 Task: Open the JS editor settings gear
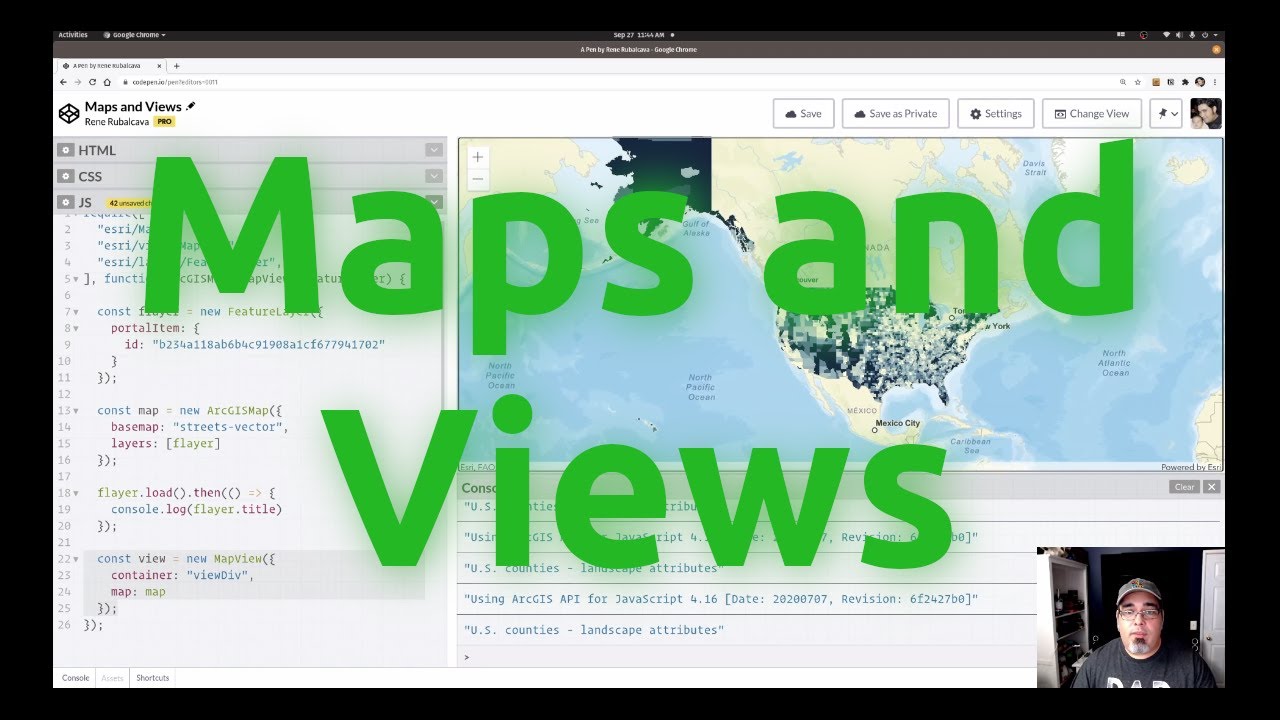pyautogui.click(x=66, y=202)
